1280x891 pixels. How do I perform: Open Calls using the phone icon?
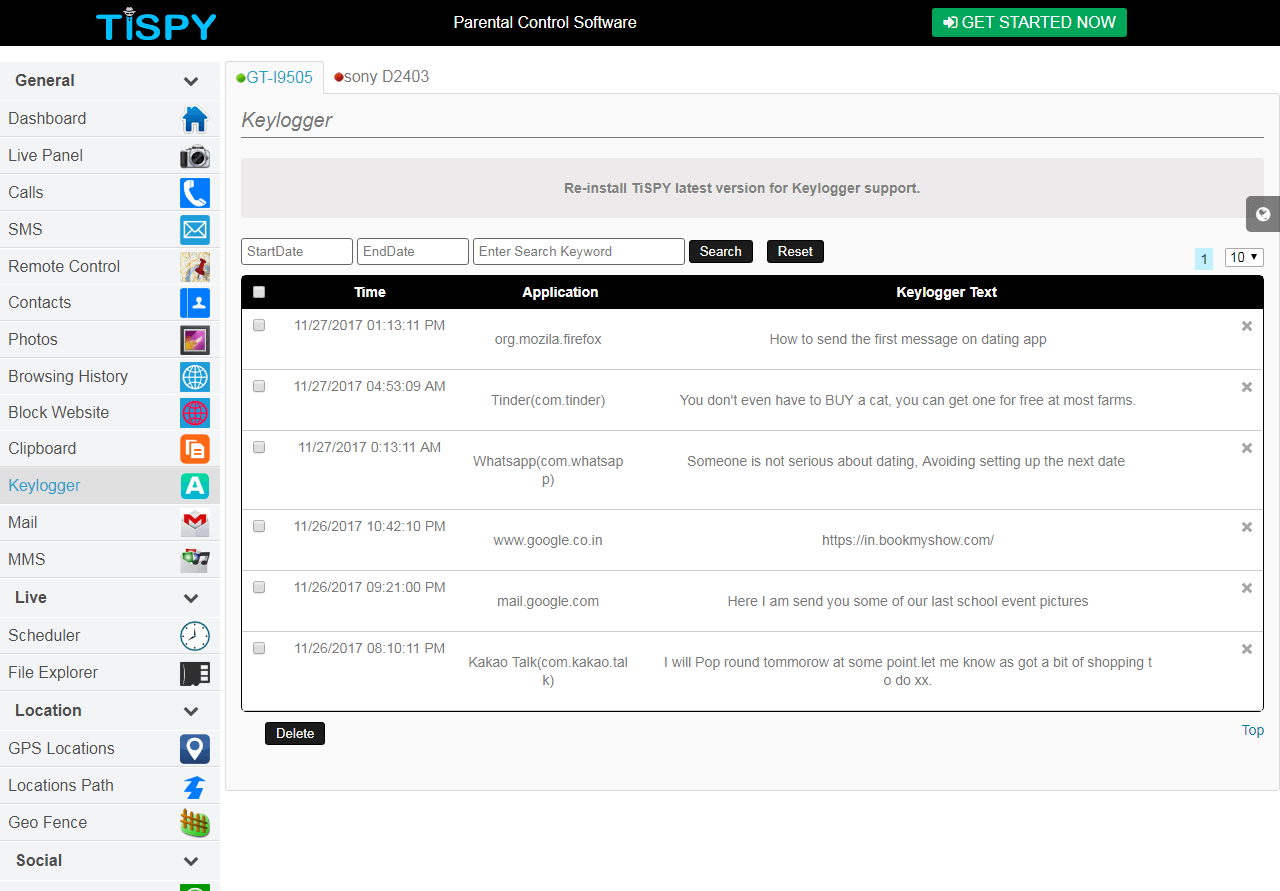point(195,193)
